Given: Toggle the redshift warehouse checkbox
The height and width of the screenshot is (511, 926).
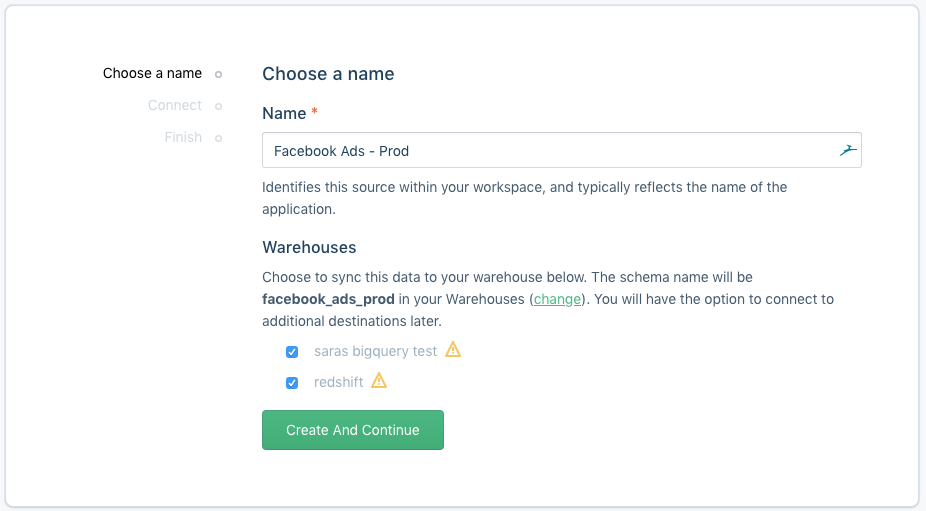Looking at the screenshot, I should pos(292,382).
